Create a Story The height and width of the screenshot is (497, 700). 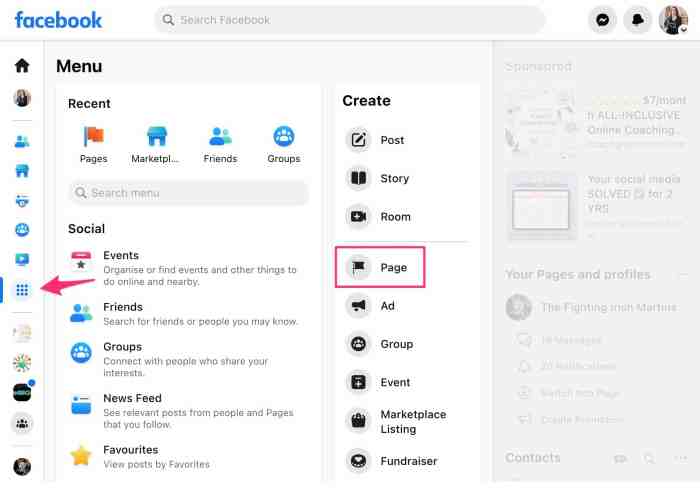406,178
